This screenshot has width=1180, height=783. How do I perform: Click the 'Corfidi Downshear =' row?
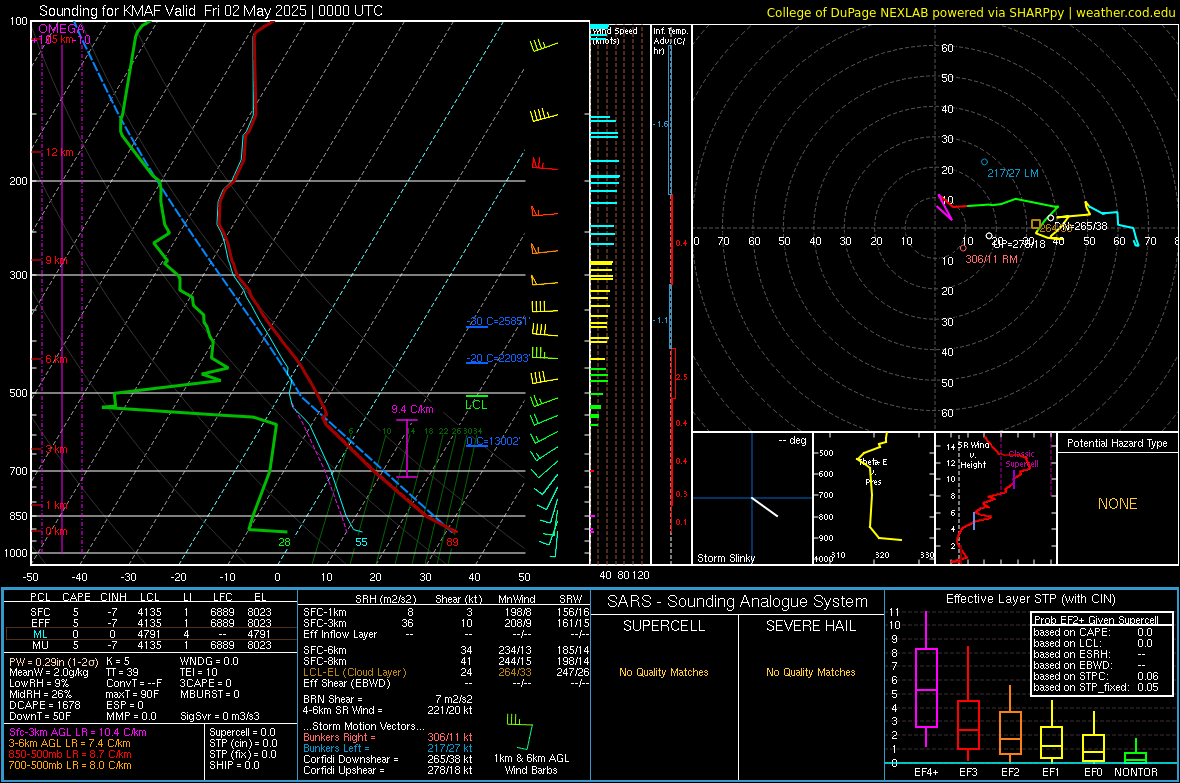click(x=388, y=760)
